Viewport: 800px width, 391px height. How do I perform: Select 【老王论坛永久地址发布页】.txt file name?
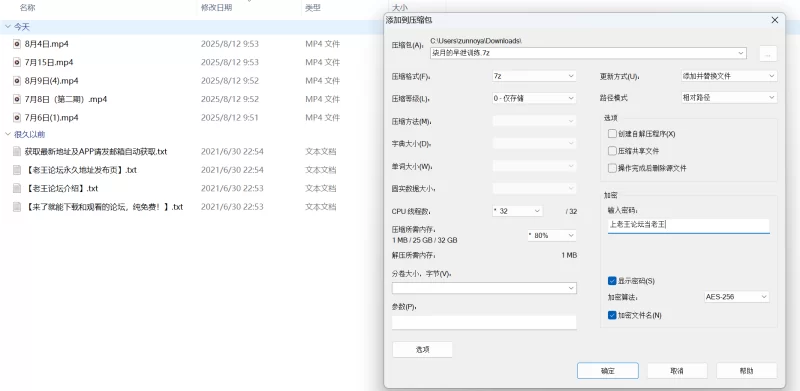coord(81,170)
